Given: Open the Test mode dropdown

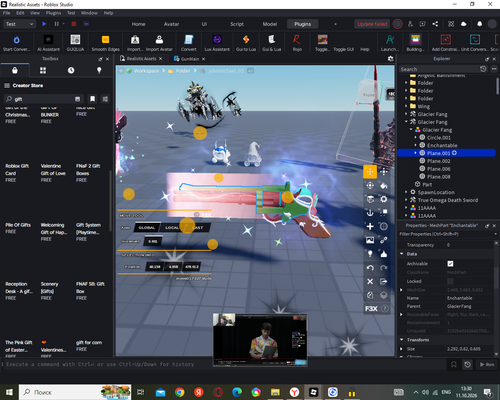Looking at the screenshot, I should pyautogui.click(x=19, y=24).
